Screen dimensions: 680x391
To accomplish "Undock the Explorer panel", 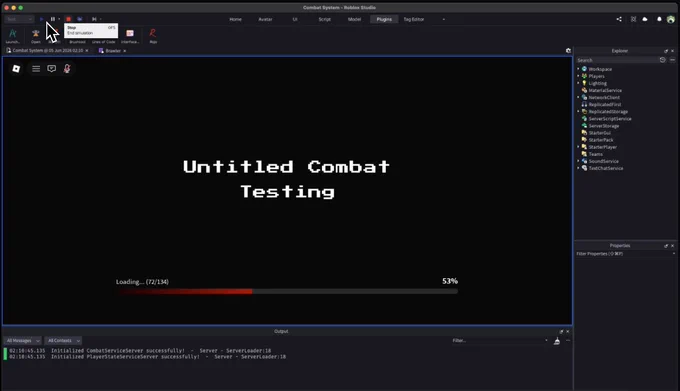I will 666,51.
